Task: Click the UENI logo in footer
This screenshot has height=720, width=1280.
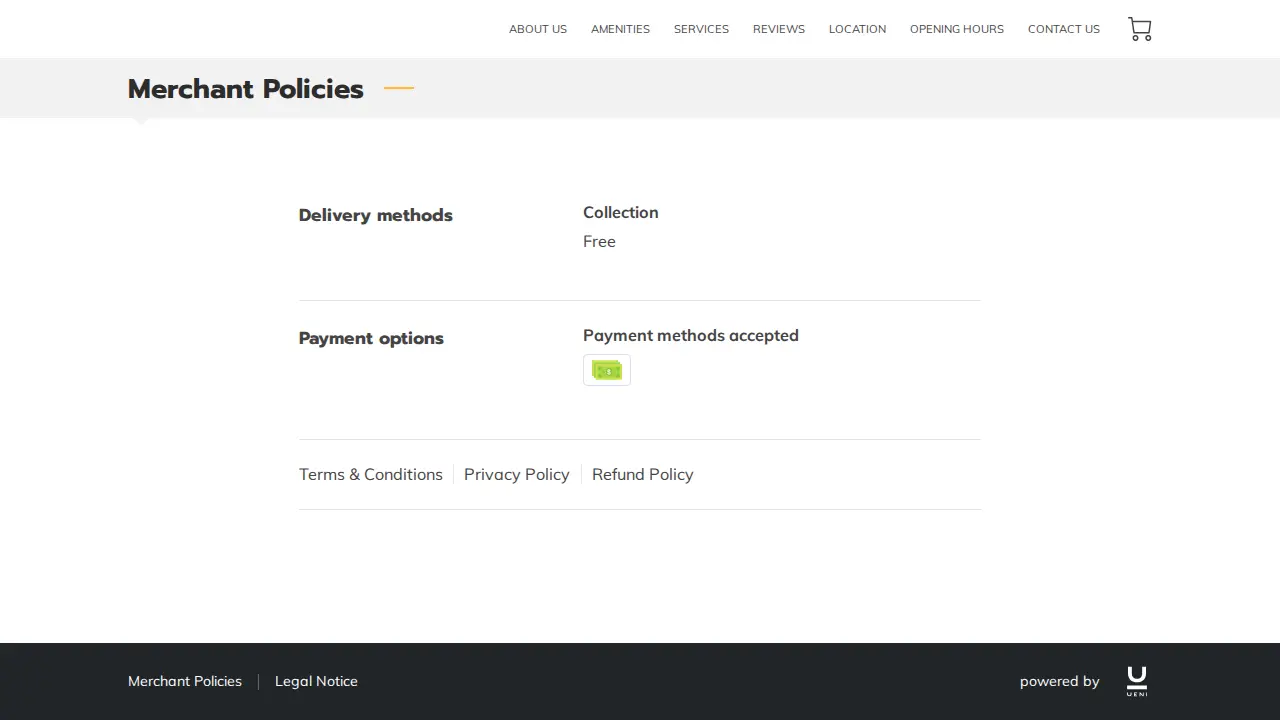Action: [x=1137, y=681]
